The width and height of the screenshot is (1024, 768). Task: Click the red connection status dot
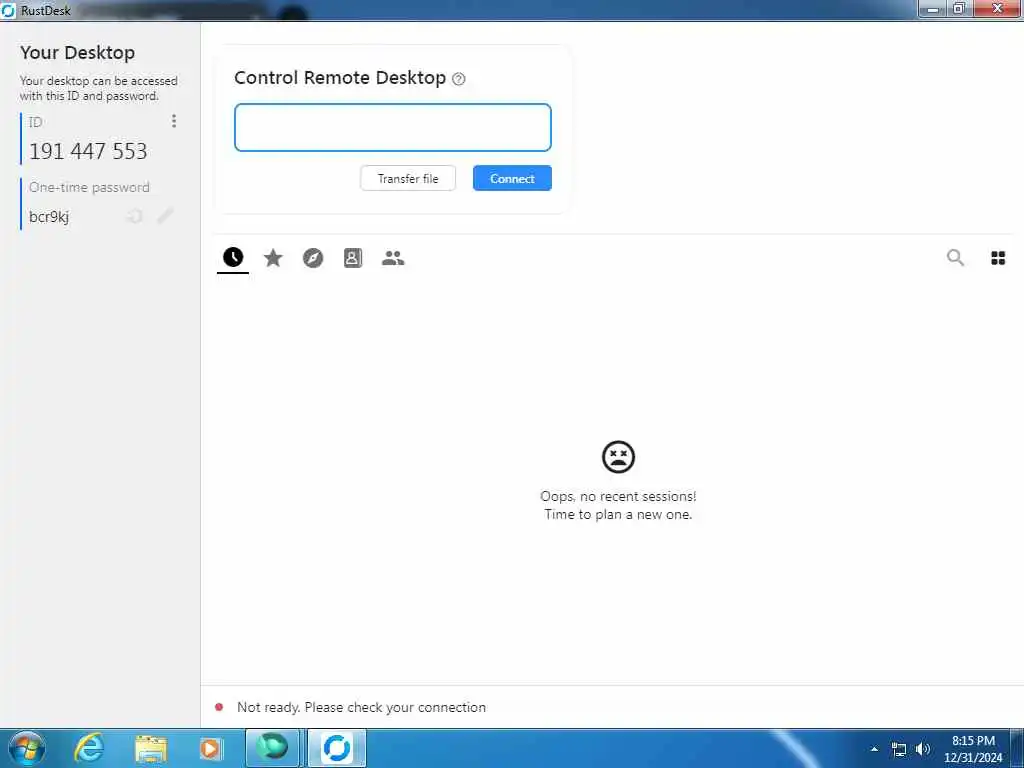coord(219,707)
